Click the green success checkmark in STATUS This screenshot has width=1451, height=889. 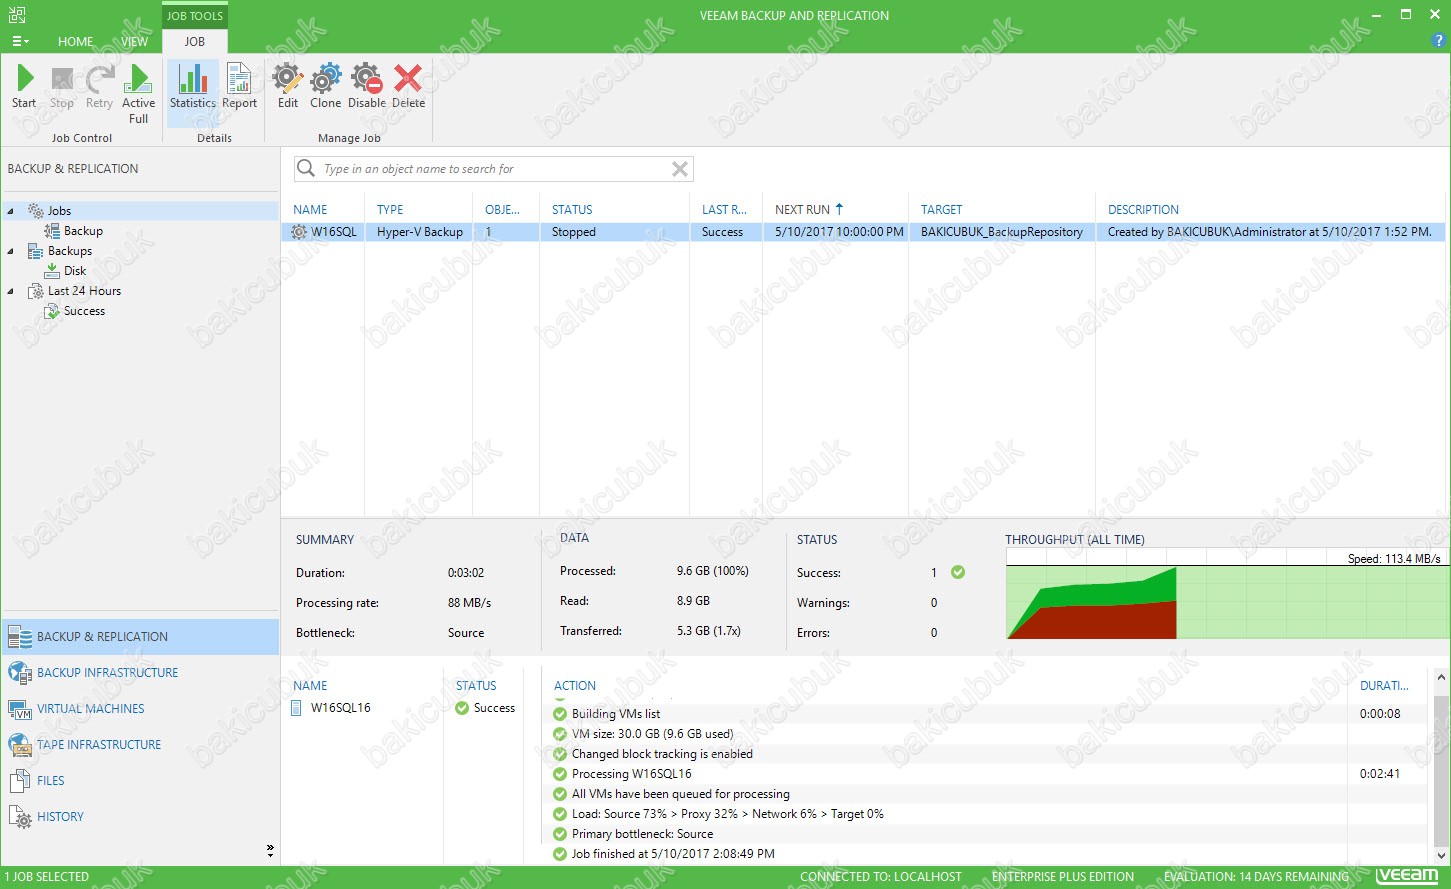958,573
